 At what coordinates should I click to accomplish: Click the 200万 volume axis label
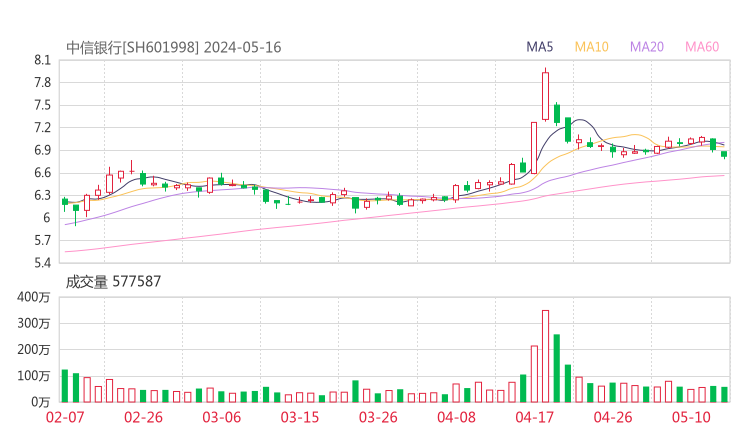[x=33, y=350]
